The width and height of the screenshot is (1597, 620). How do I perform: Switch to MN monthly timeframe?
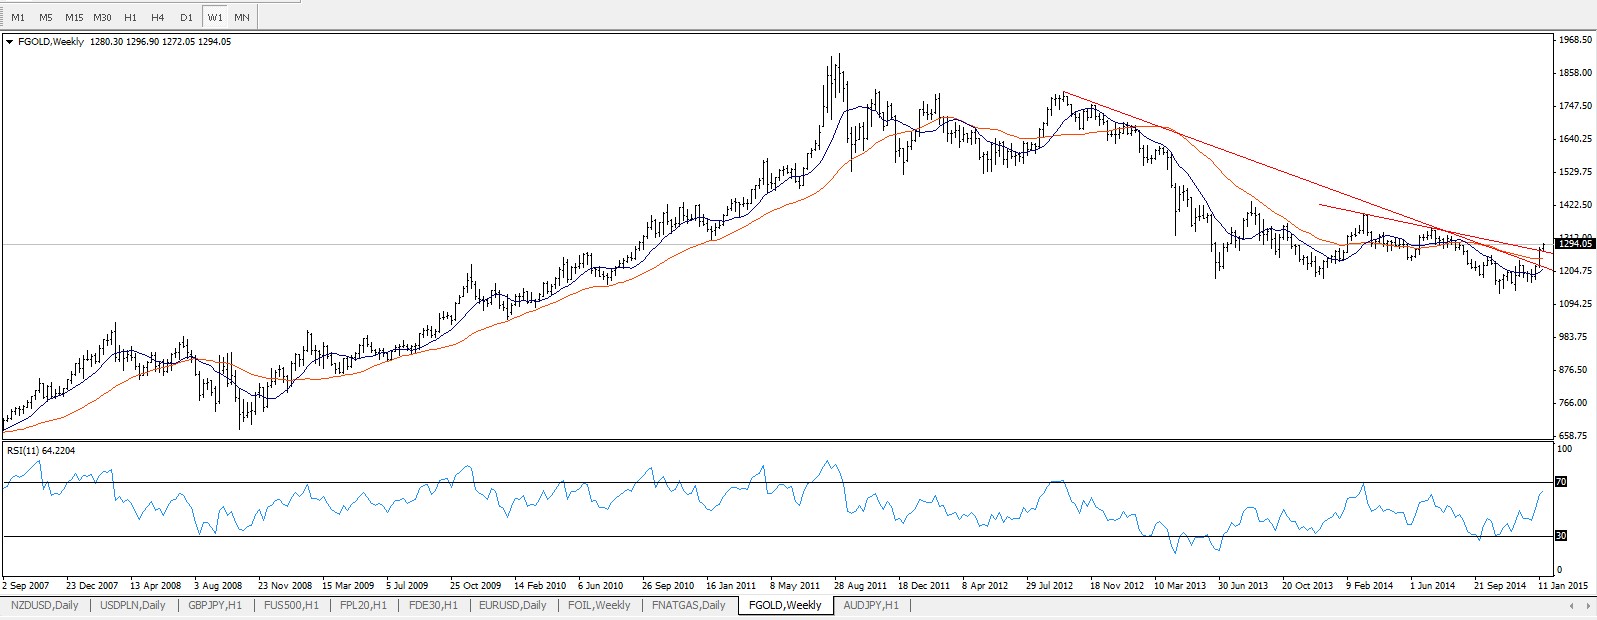pos(242,17)
